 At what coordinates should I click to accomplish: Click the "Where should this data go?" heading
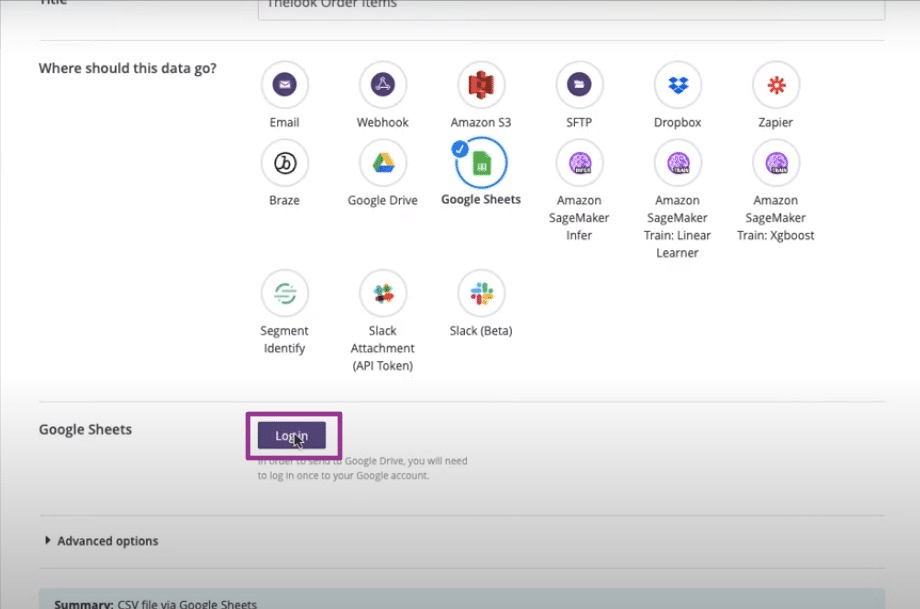(127, 68)
